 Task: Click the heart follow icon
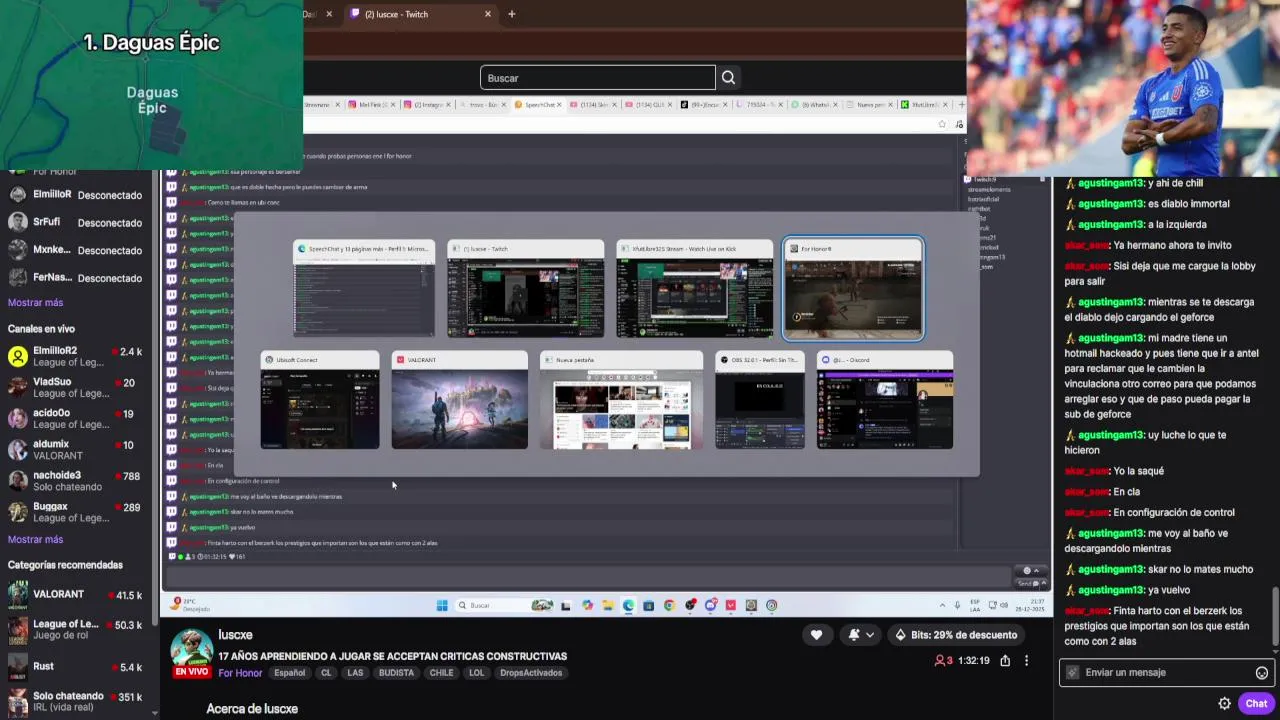click(816, 635)
